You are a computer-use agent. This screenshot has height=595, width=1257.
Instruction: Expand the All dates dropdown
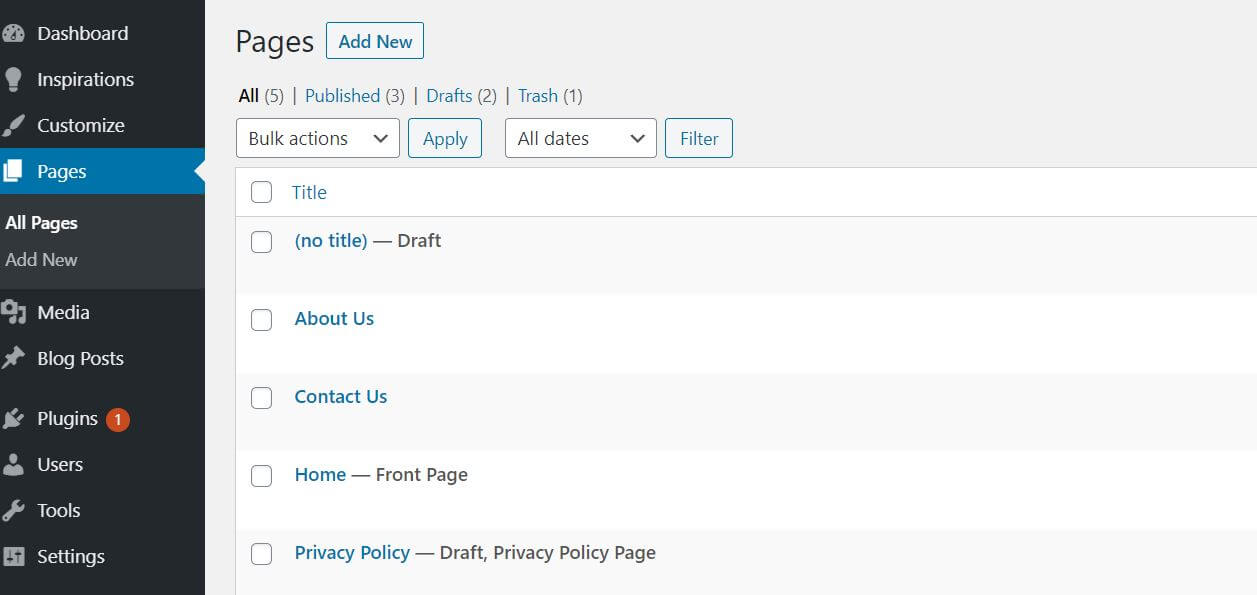point(580,138)
